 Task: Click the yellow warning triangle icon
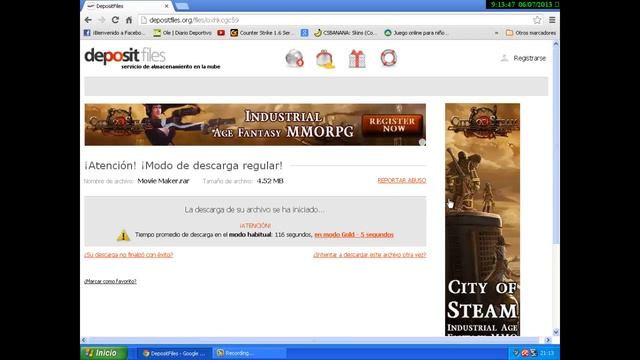click(123, 235)
